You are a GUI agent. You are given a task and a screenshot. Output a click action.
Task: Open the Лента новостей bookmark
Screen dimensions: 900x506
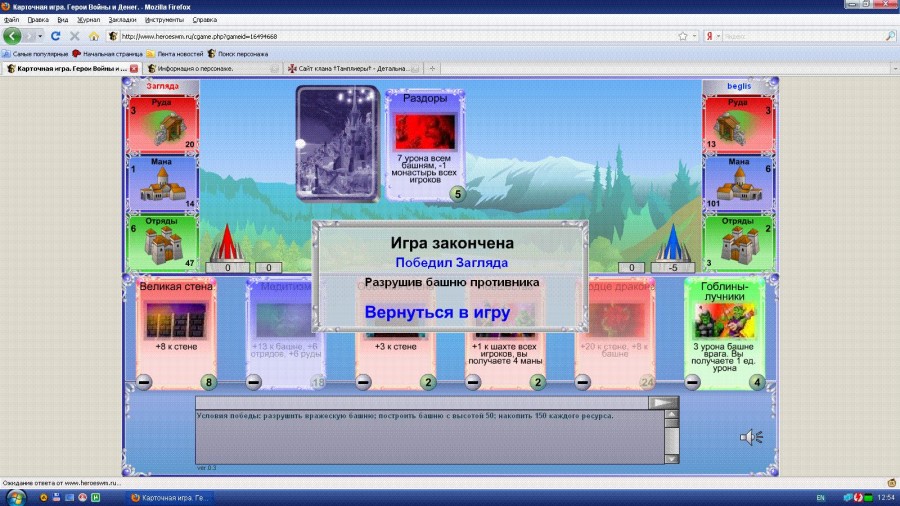tap(177, 53)
